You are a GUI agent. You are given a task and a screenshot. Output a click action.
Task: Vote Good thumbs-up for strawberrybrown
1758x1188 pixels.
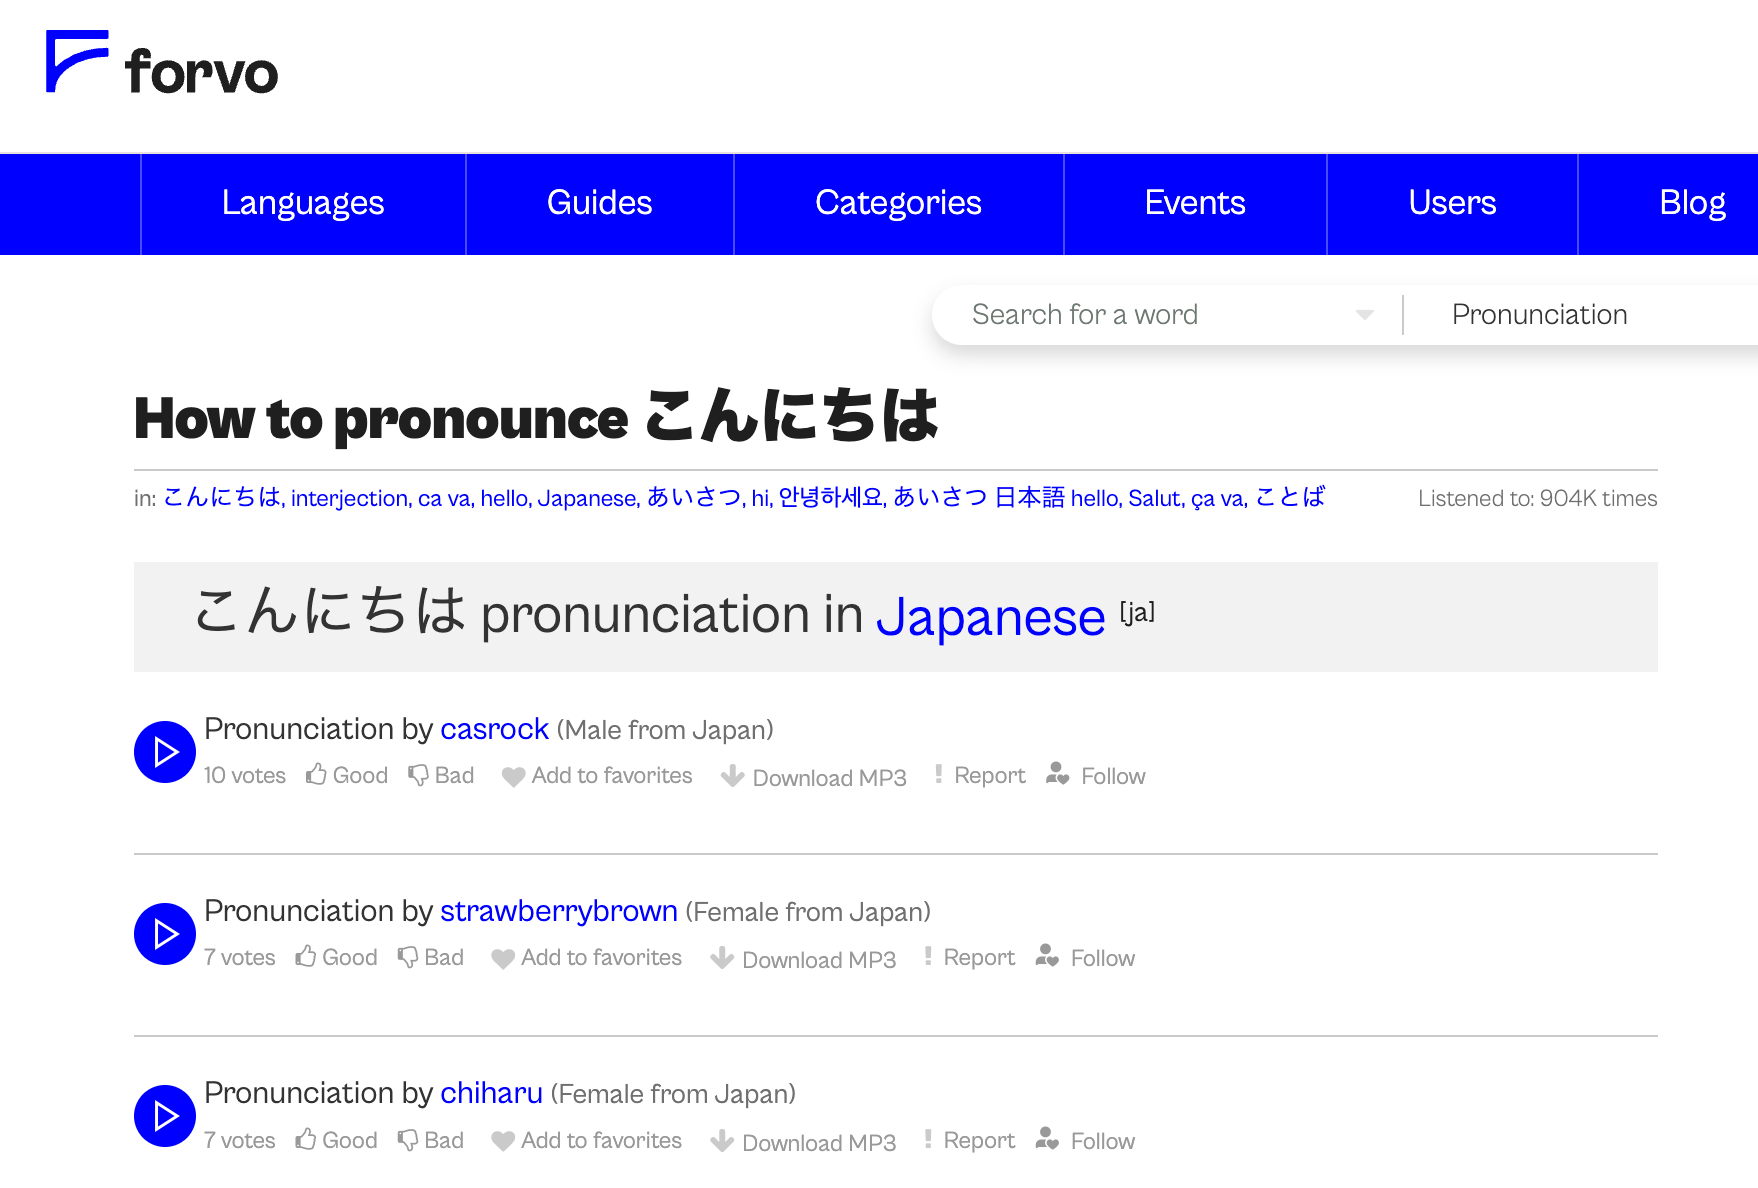(x=306, y=957)
